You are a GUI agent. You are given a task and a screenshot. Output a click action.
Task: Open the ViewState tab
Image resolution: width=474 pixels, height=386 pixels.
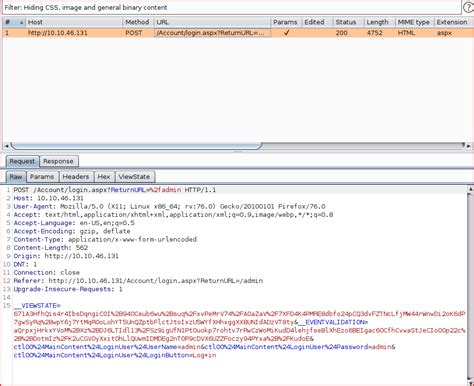coord(134,177)
